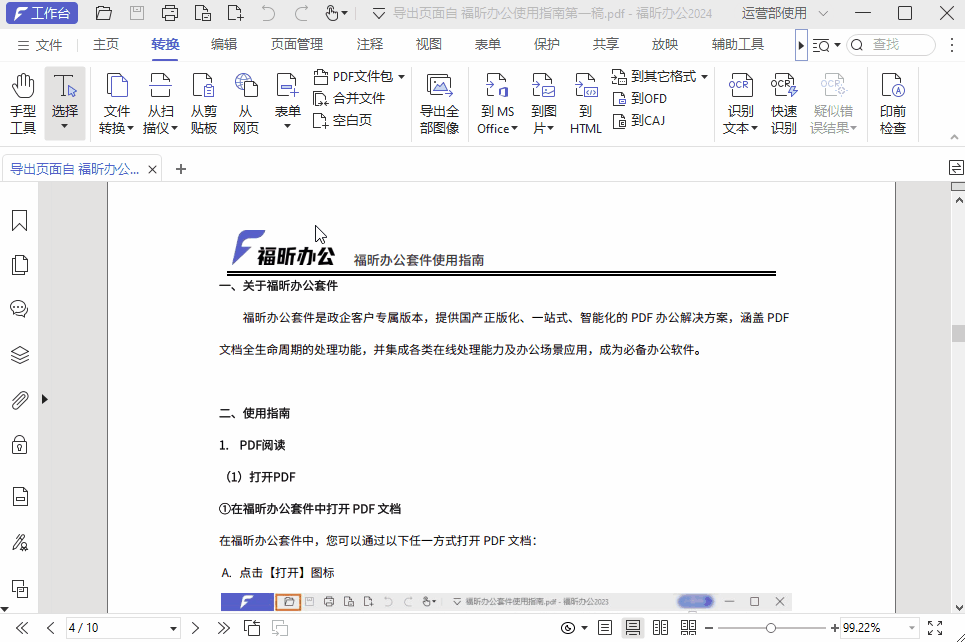Open the 从扫描仪 conversion tool

[x=160, y=100]
